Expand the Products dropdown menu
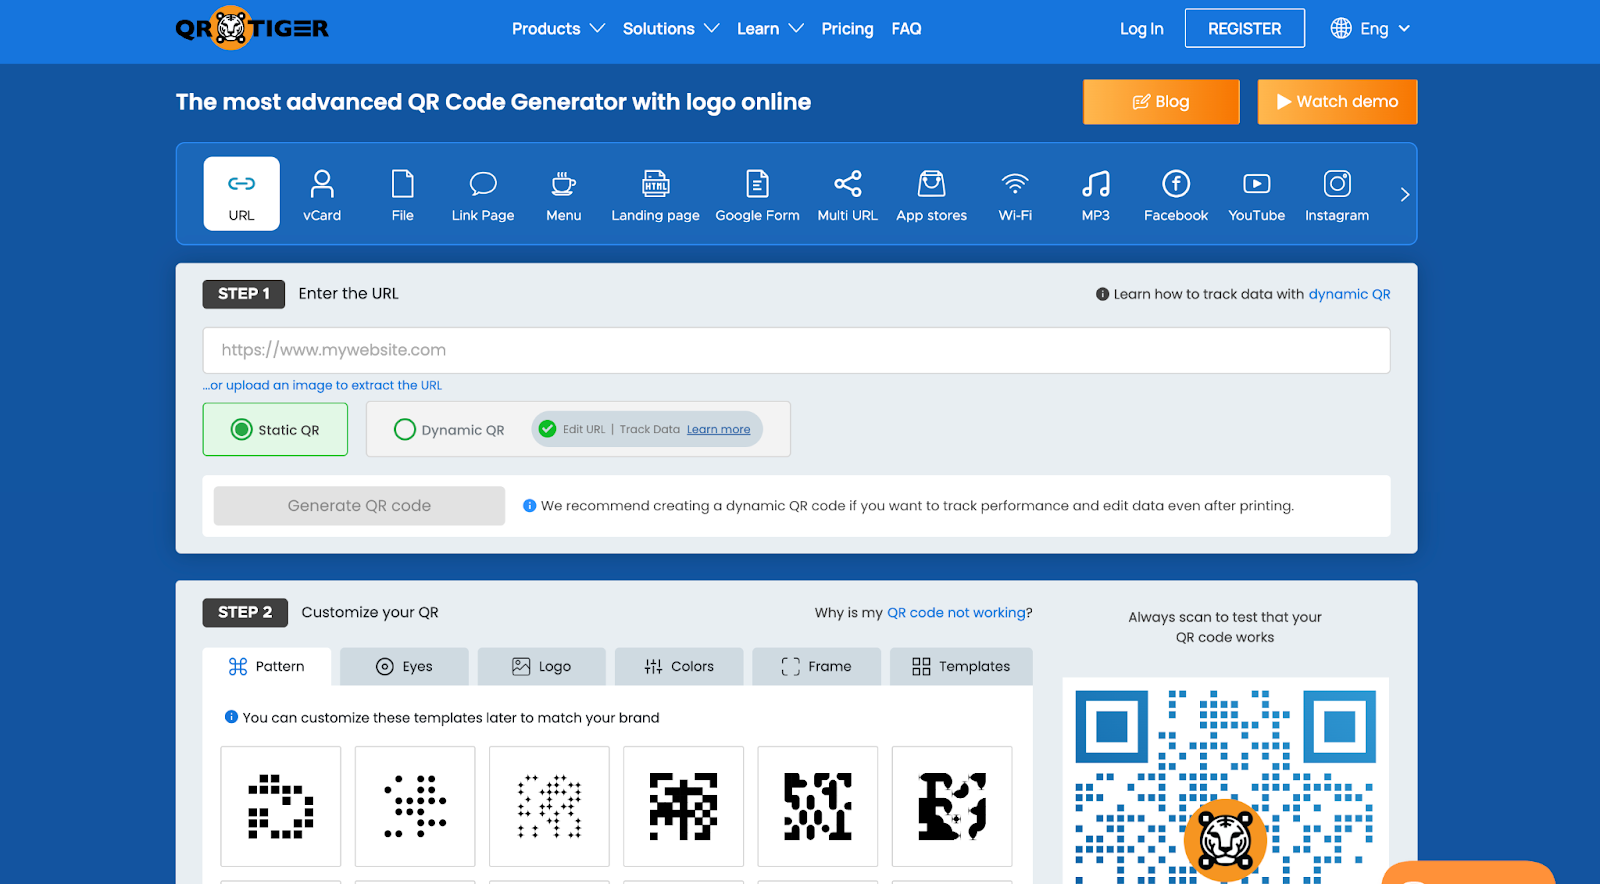1600x884 pixels. (558, 29)
